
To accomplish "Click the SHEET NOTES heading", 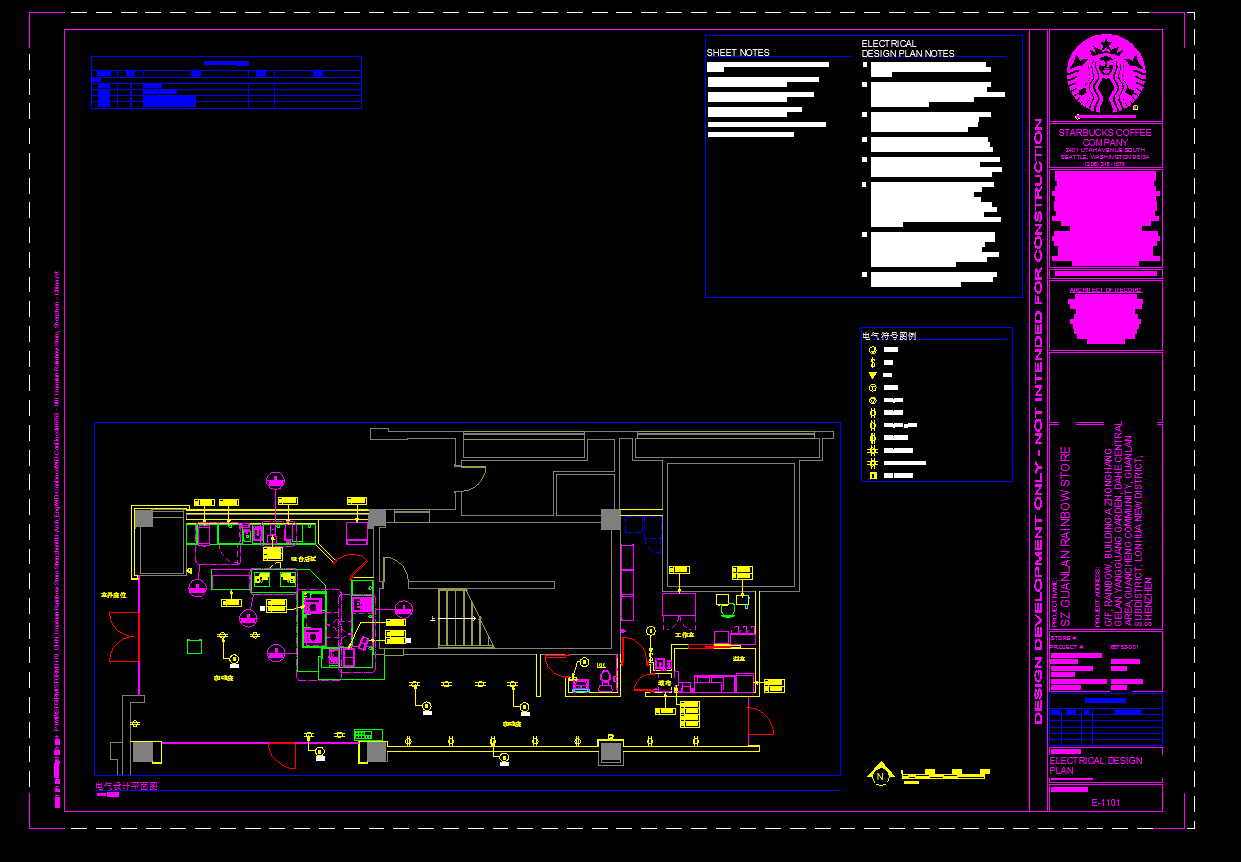I will point(738,53).
